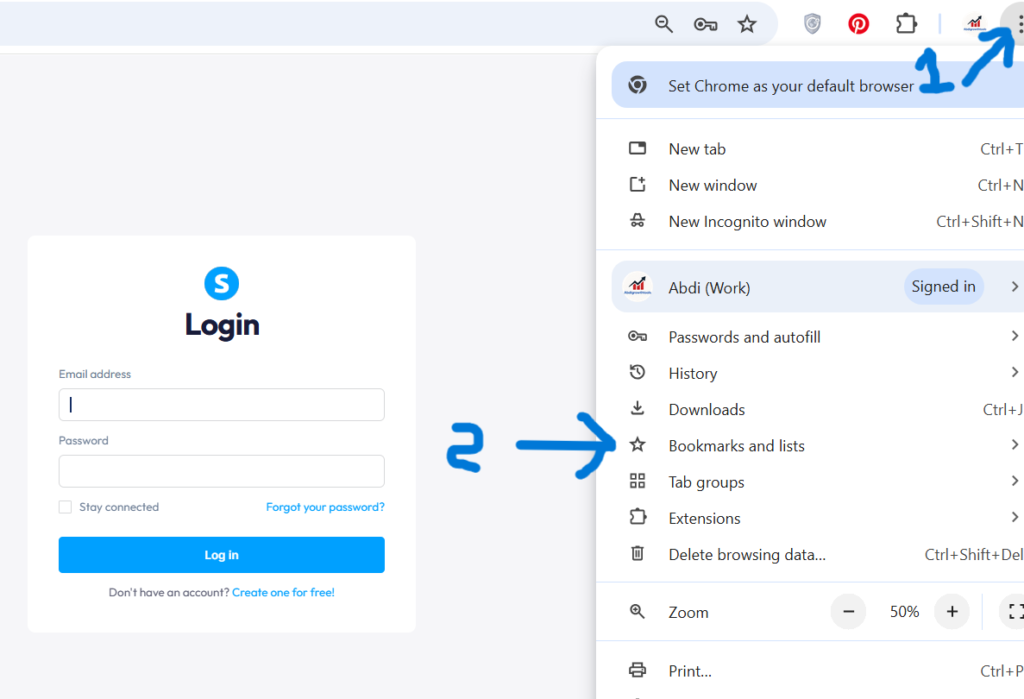The image size is (1024, 699).
Task: Expand the History submenu
Action: [x=692, y=373]
